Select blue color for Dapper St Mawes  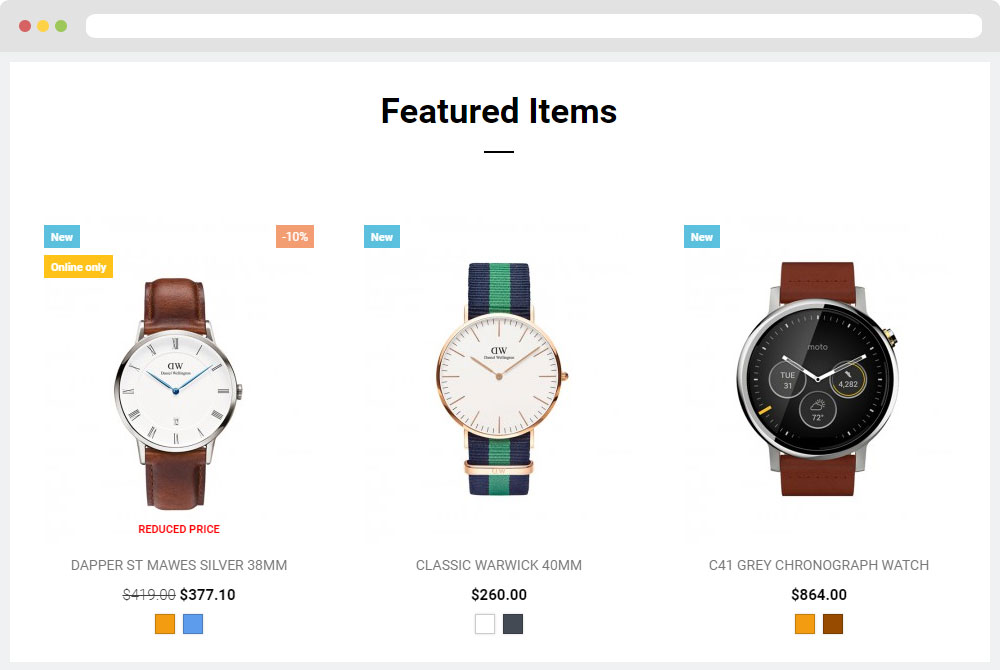point(193,624)
